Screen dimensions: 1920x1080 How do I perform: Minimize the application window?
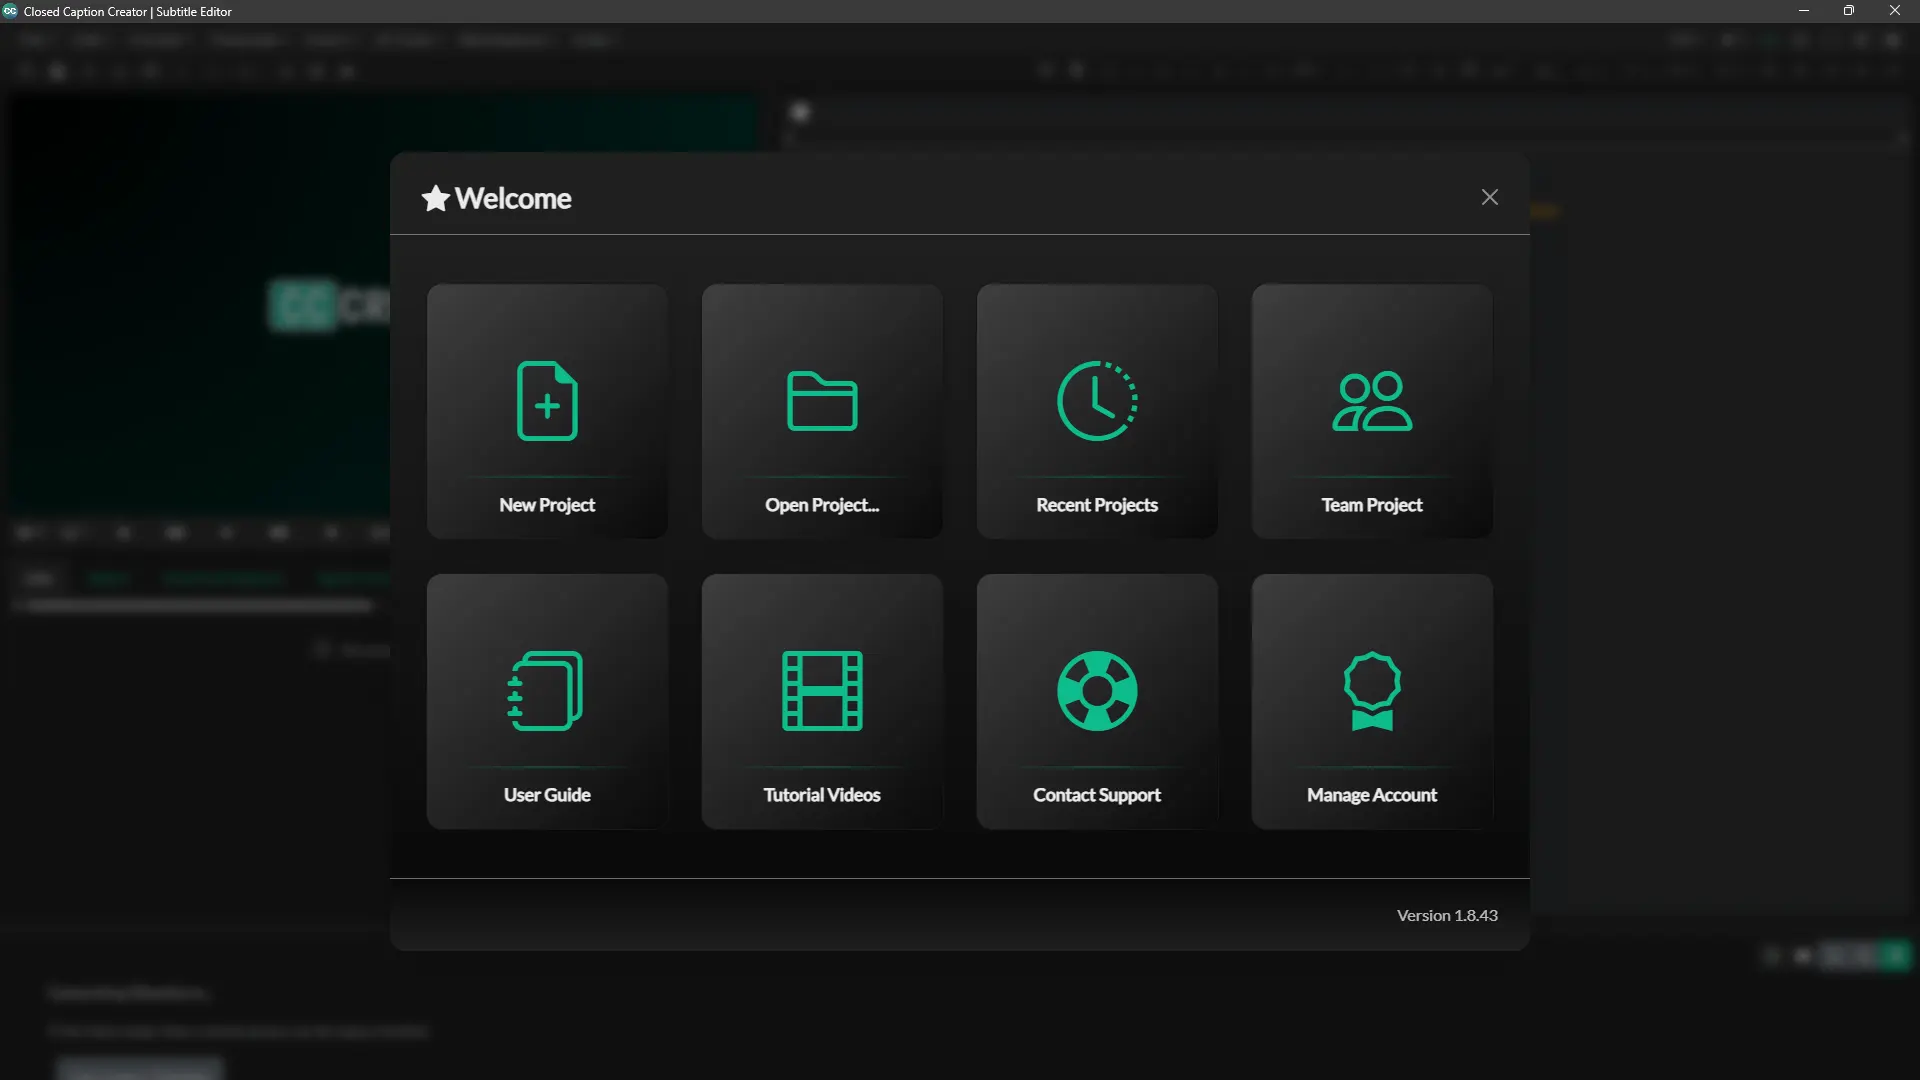1804,11
